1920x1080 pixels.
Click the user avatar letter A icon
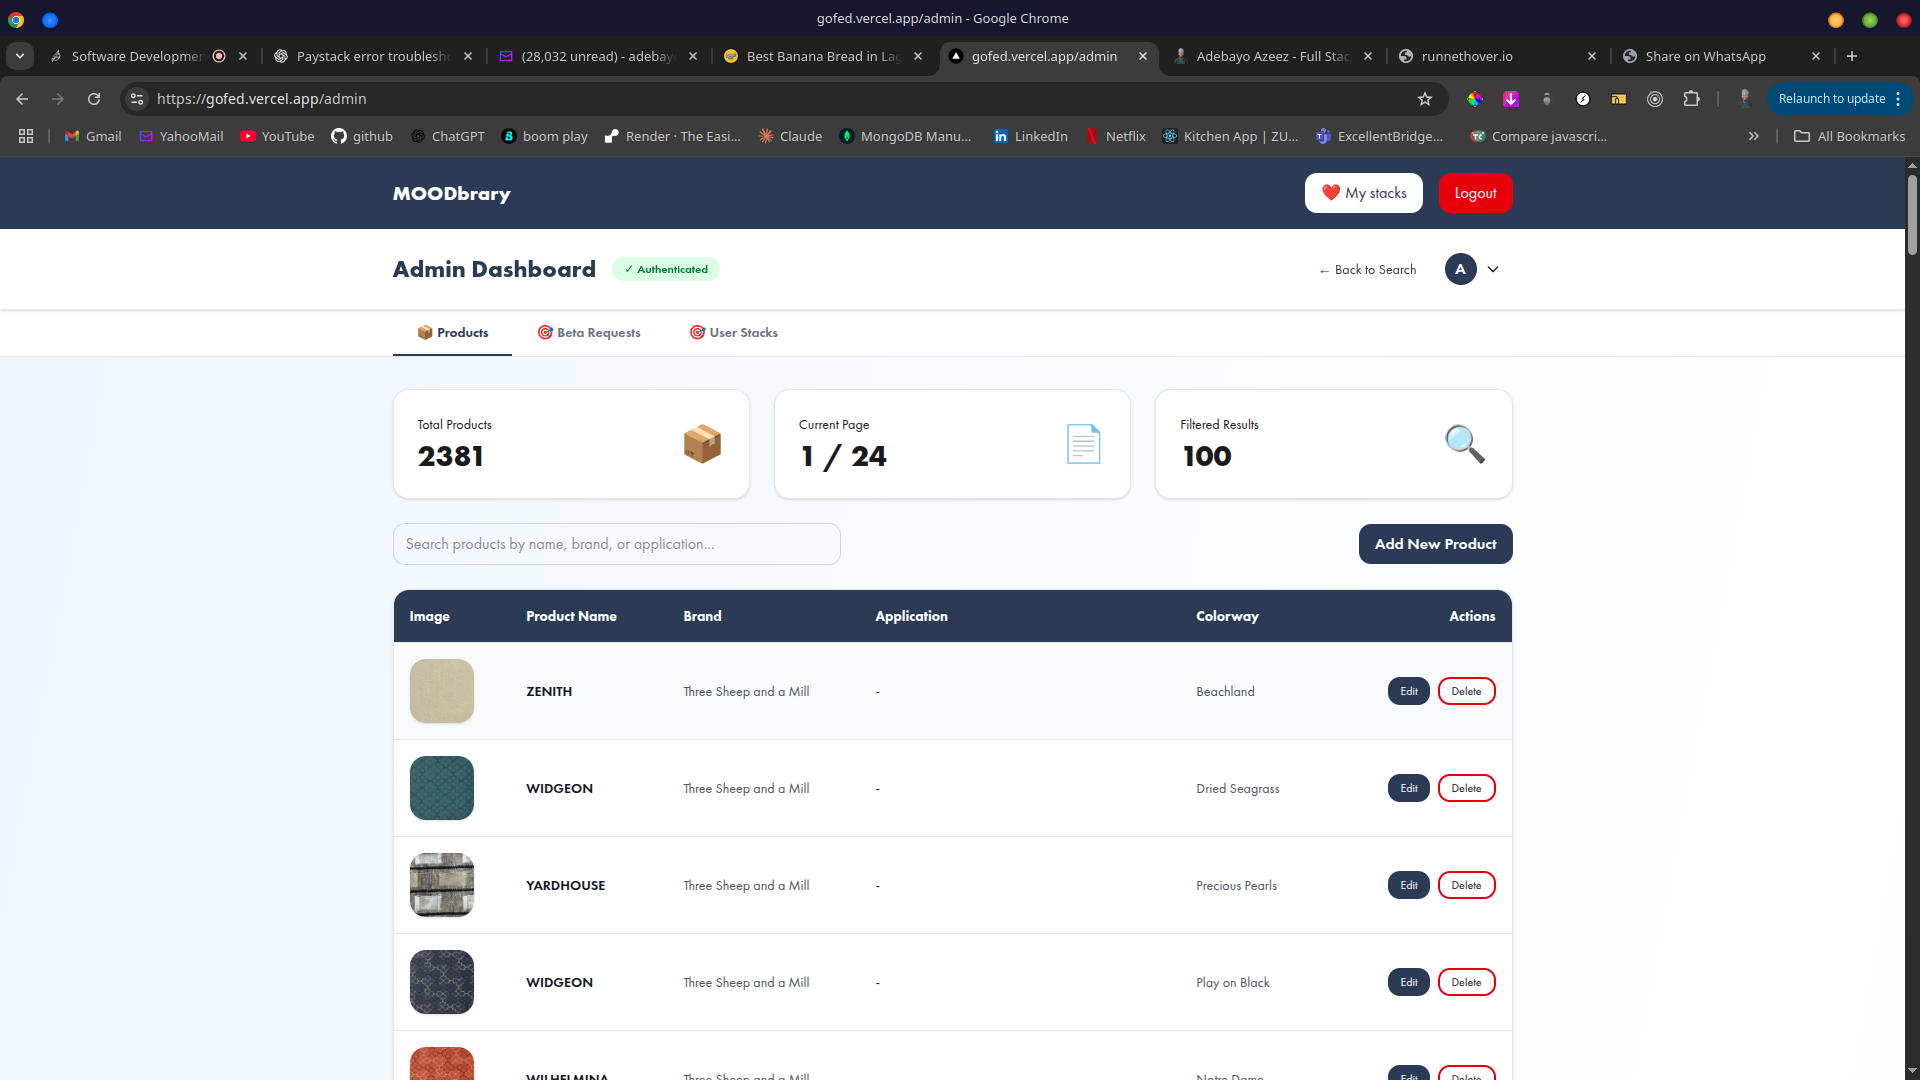tap(1460, 269)
